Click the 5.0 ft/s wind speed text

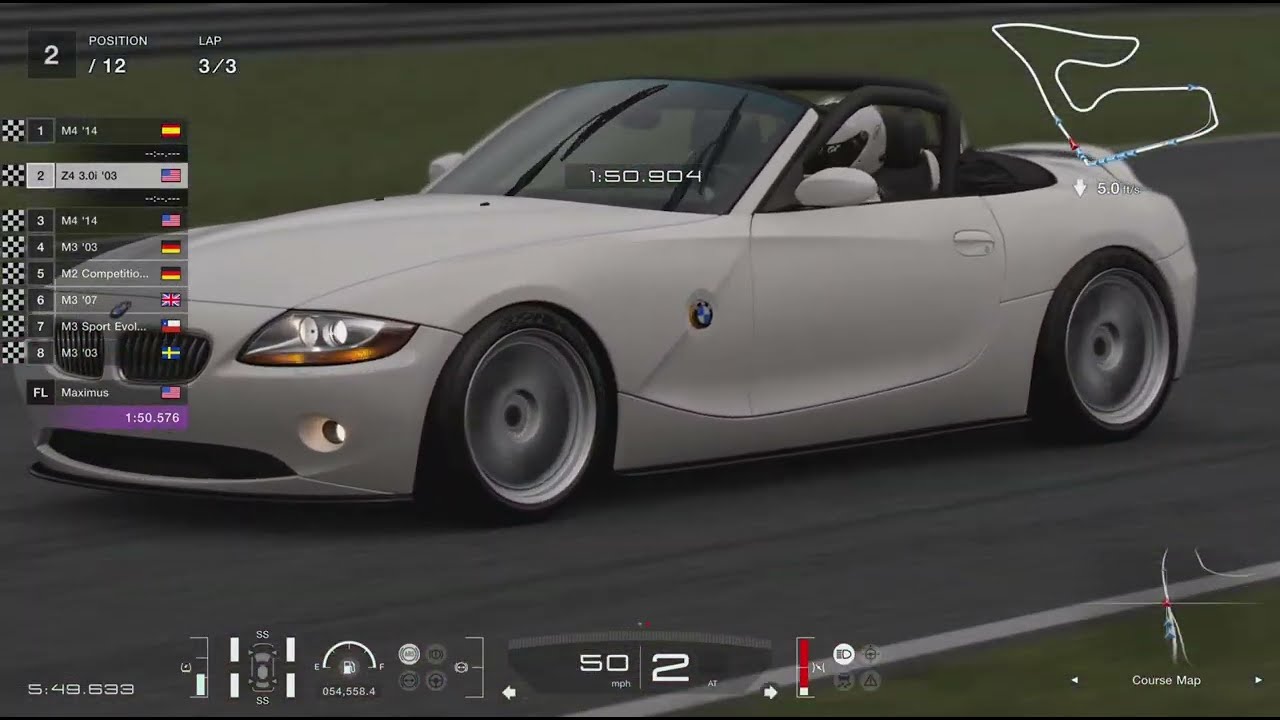[1118, 188]
